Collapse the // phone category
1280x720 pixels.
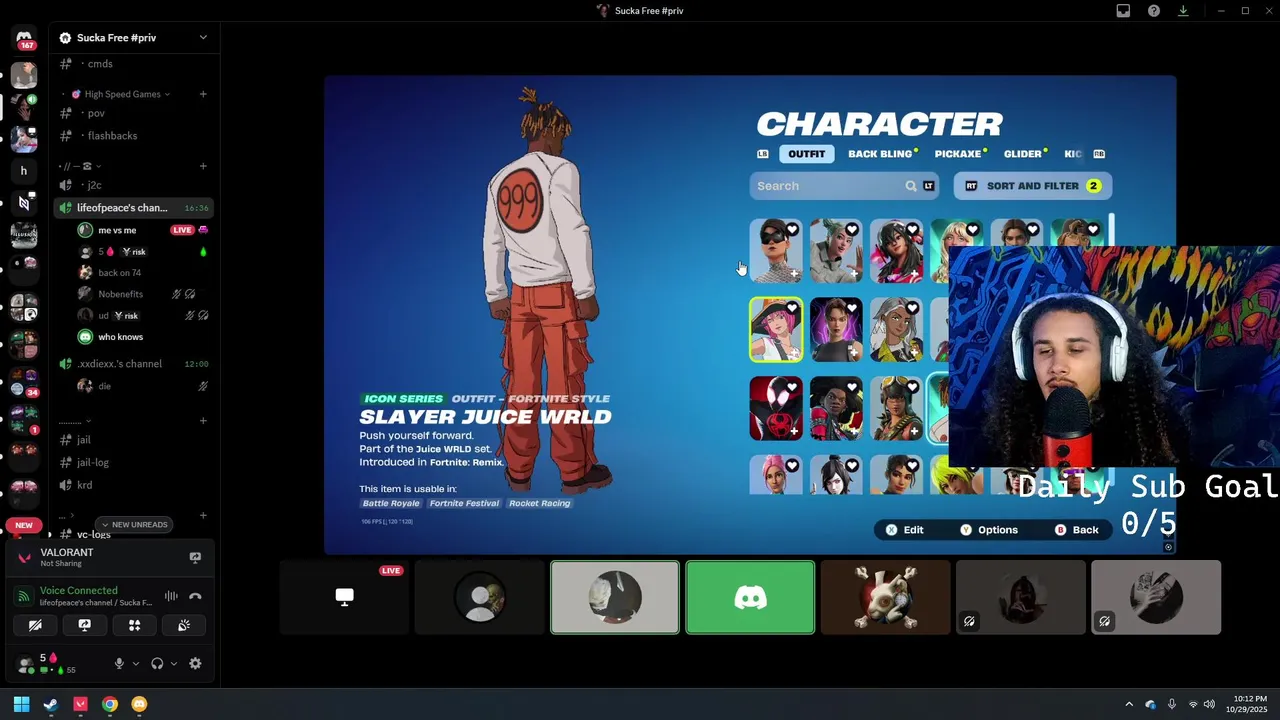click(x=80, y=166)
